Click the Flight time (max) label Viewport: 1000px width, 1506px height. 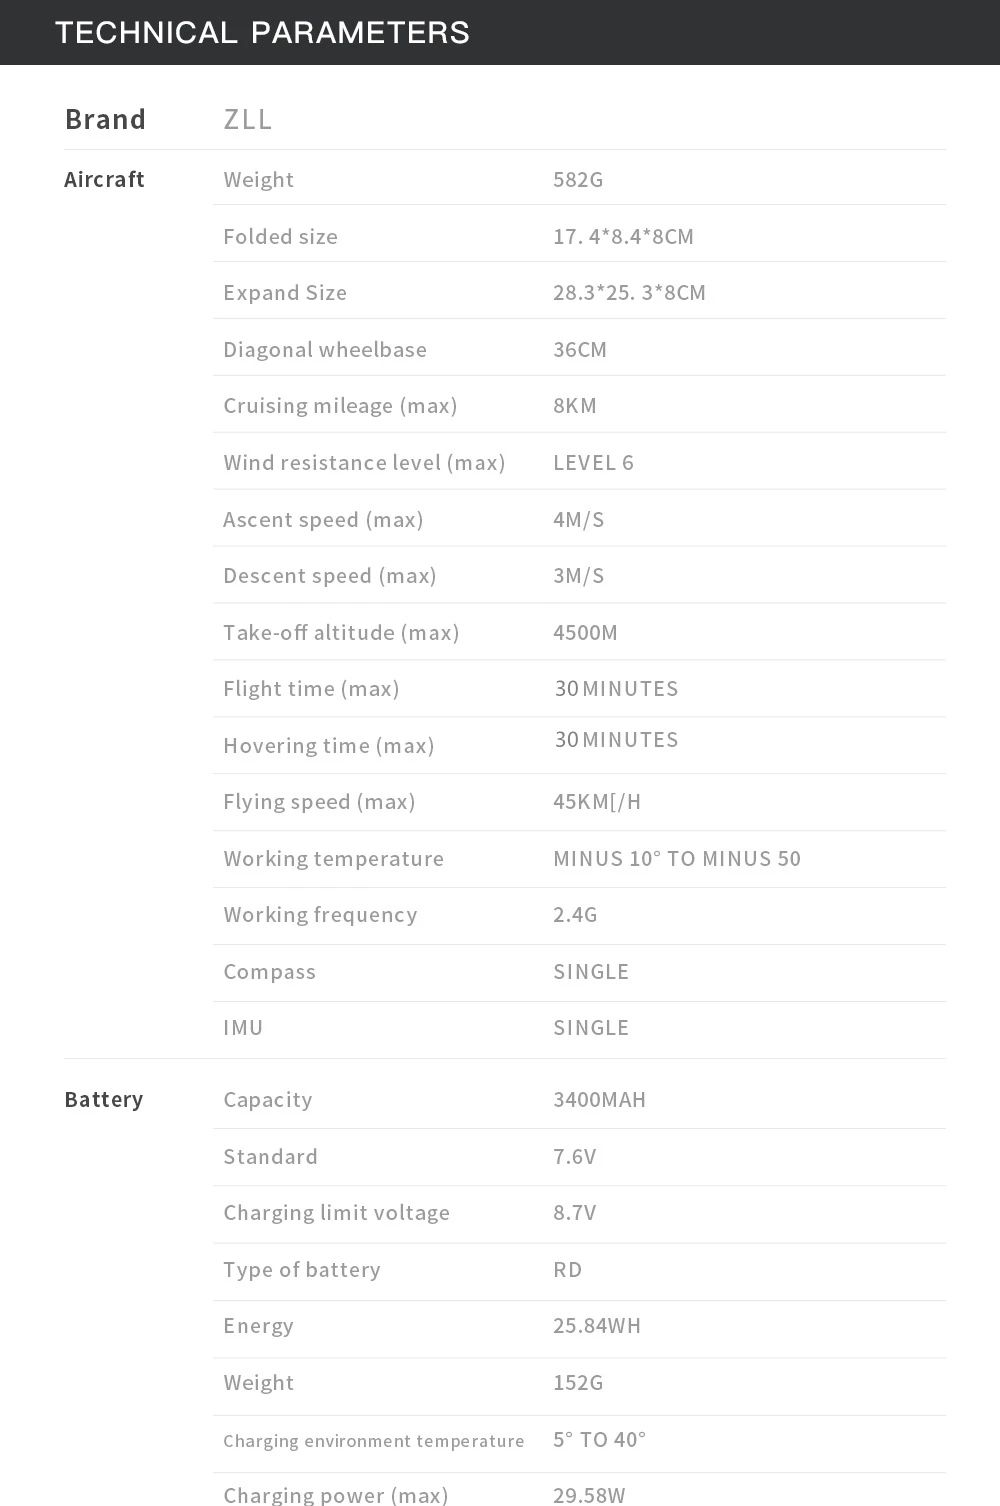(x=311, y=689)
